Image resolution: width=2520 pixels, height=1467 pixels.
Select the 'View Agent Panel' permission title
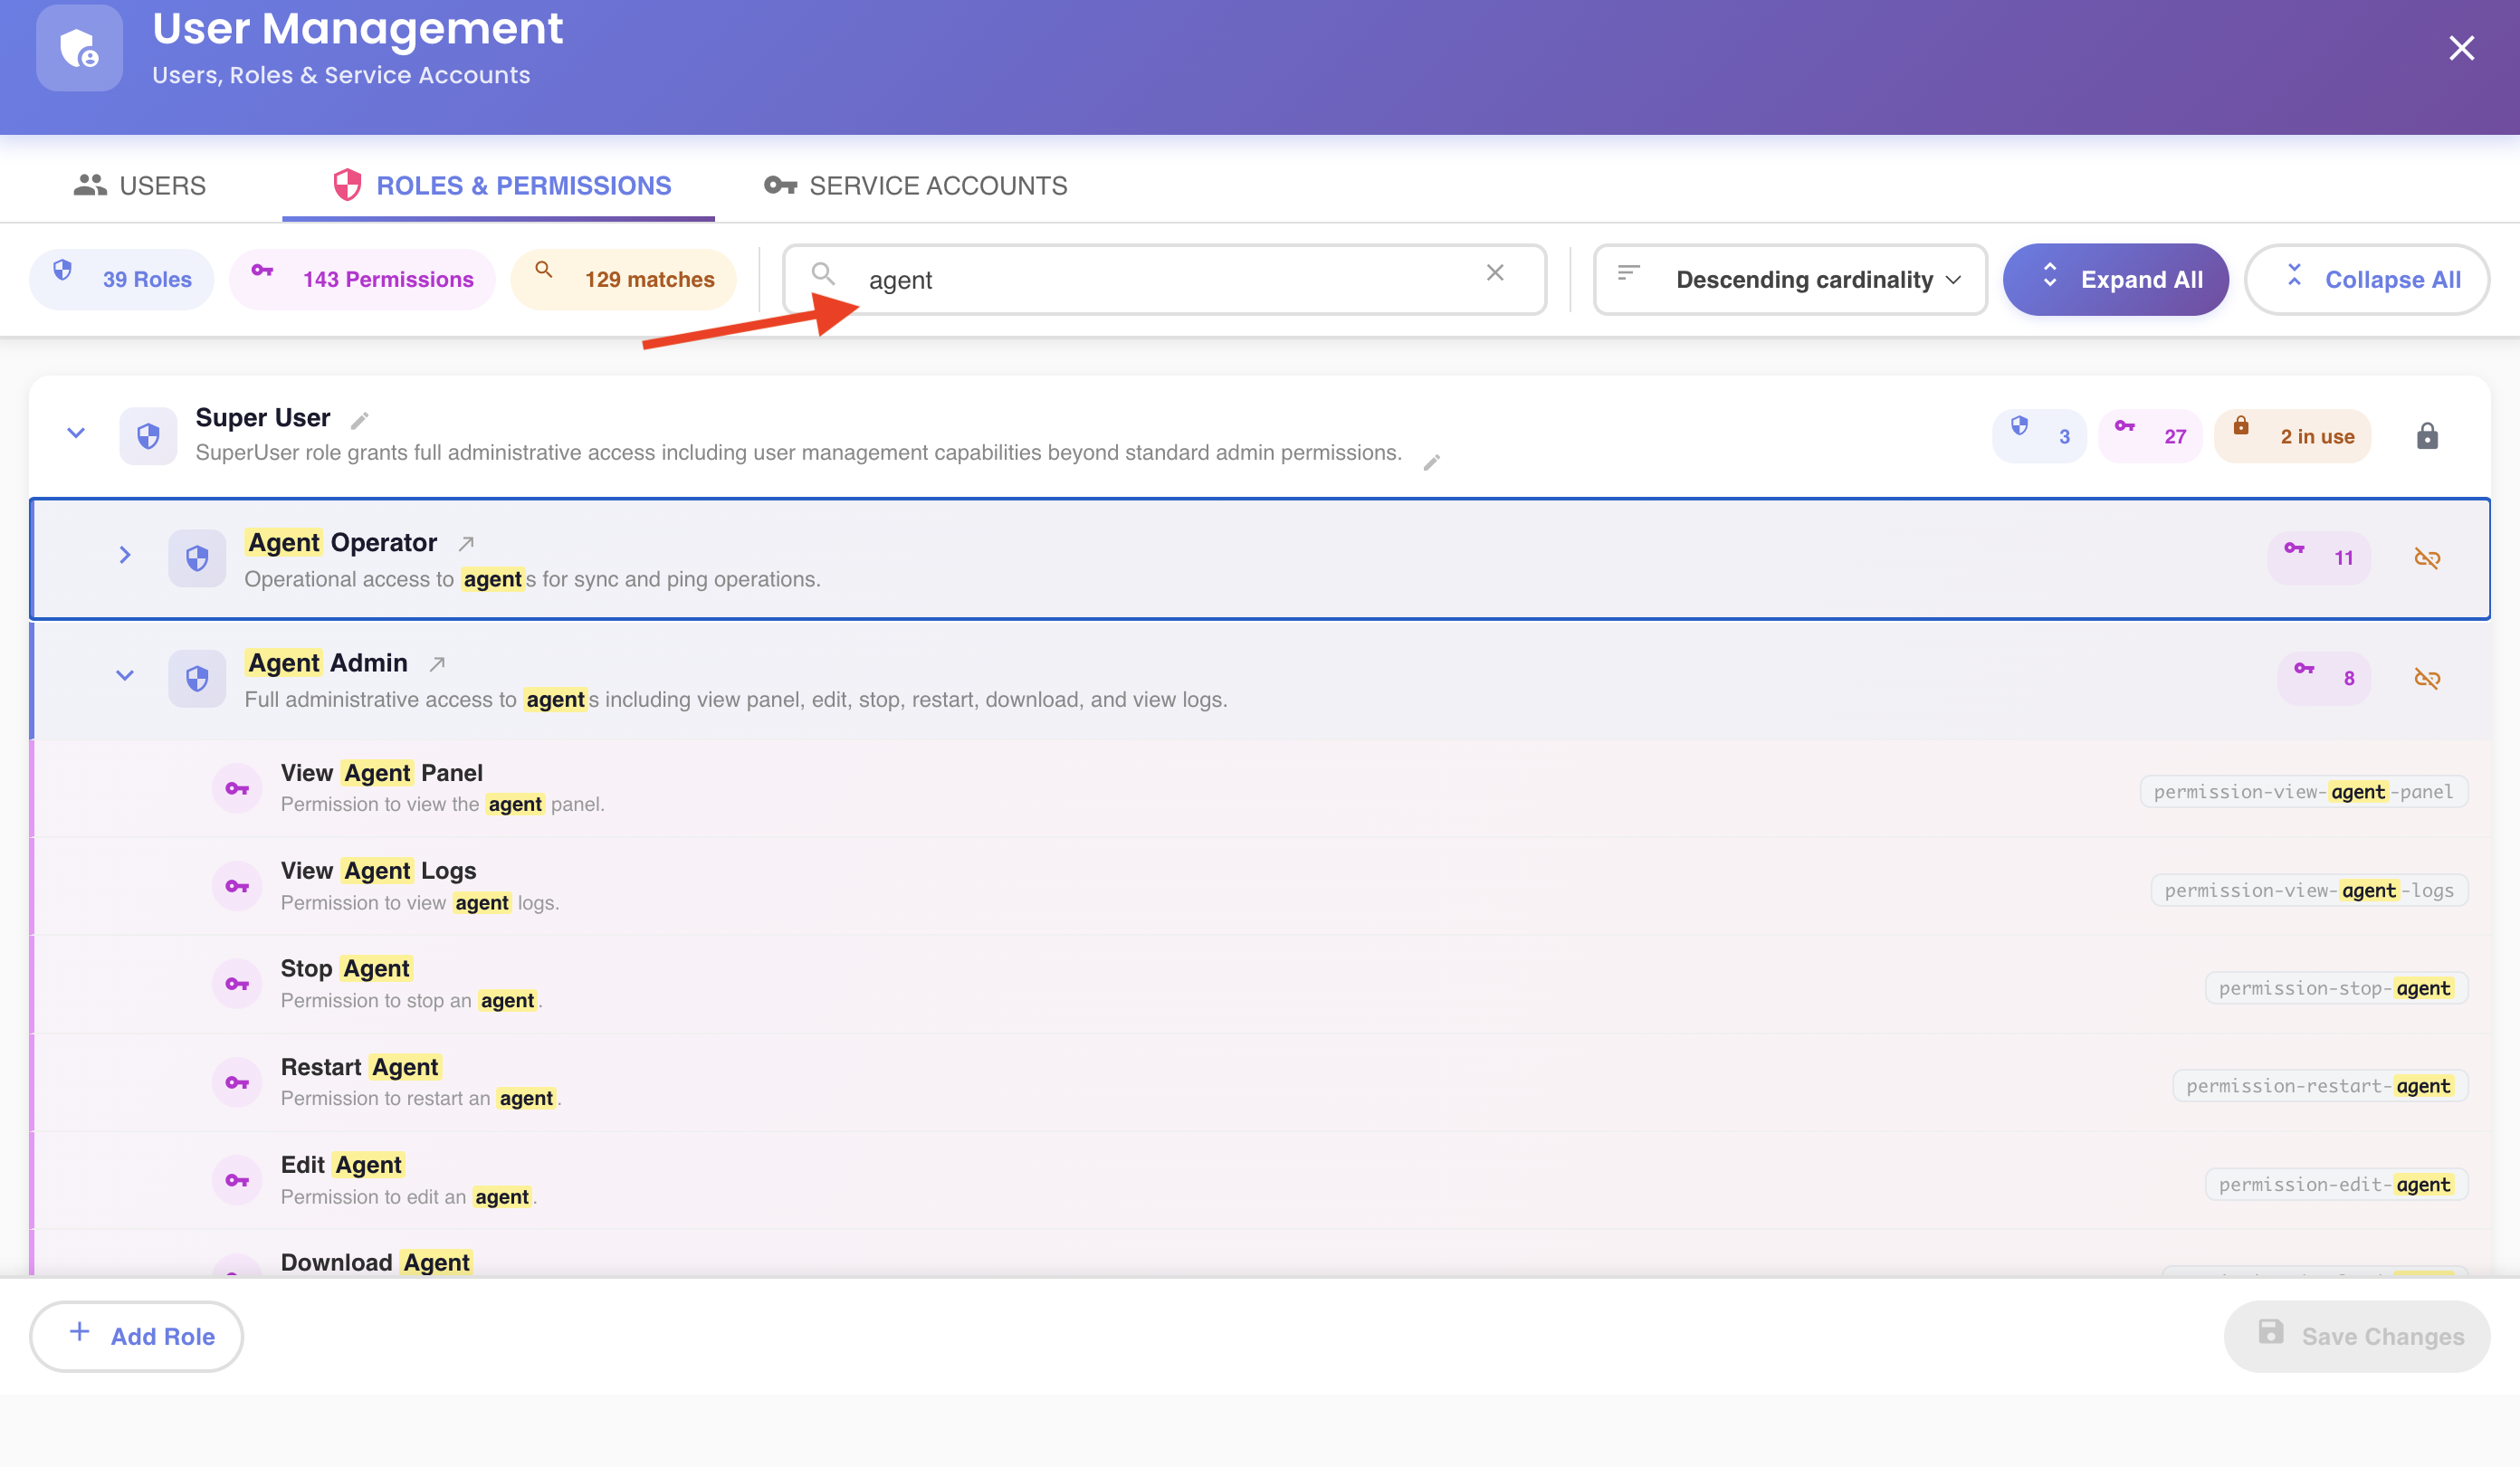point(381,772)
